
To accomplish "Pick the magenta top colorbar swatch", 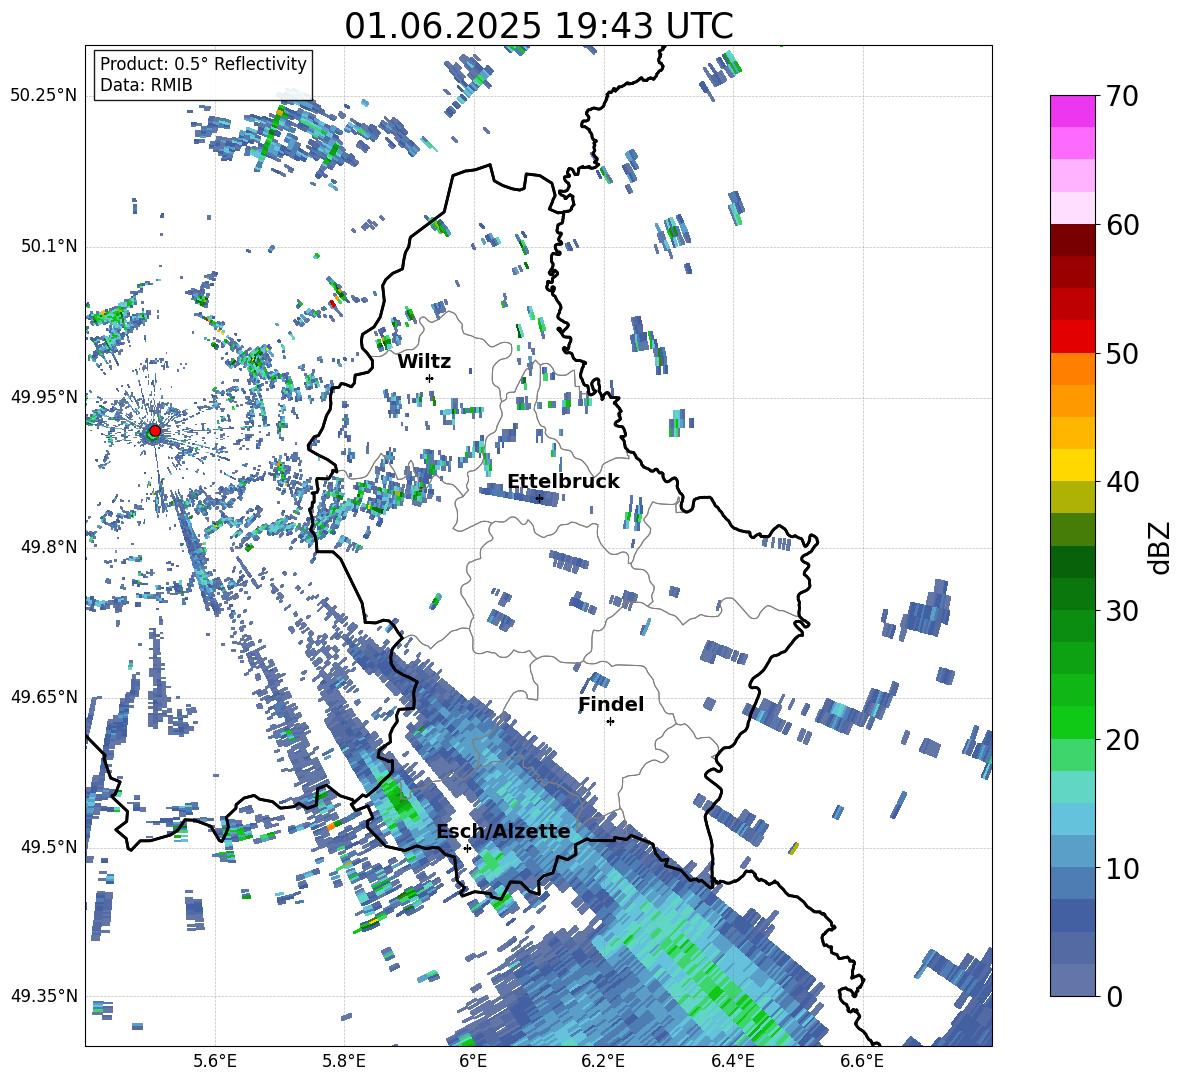I will (1072, 112).
